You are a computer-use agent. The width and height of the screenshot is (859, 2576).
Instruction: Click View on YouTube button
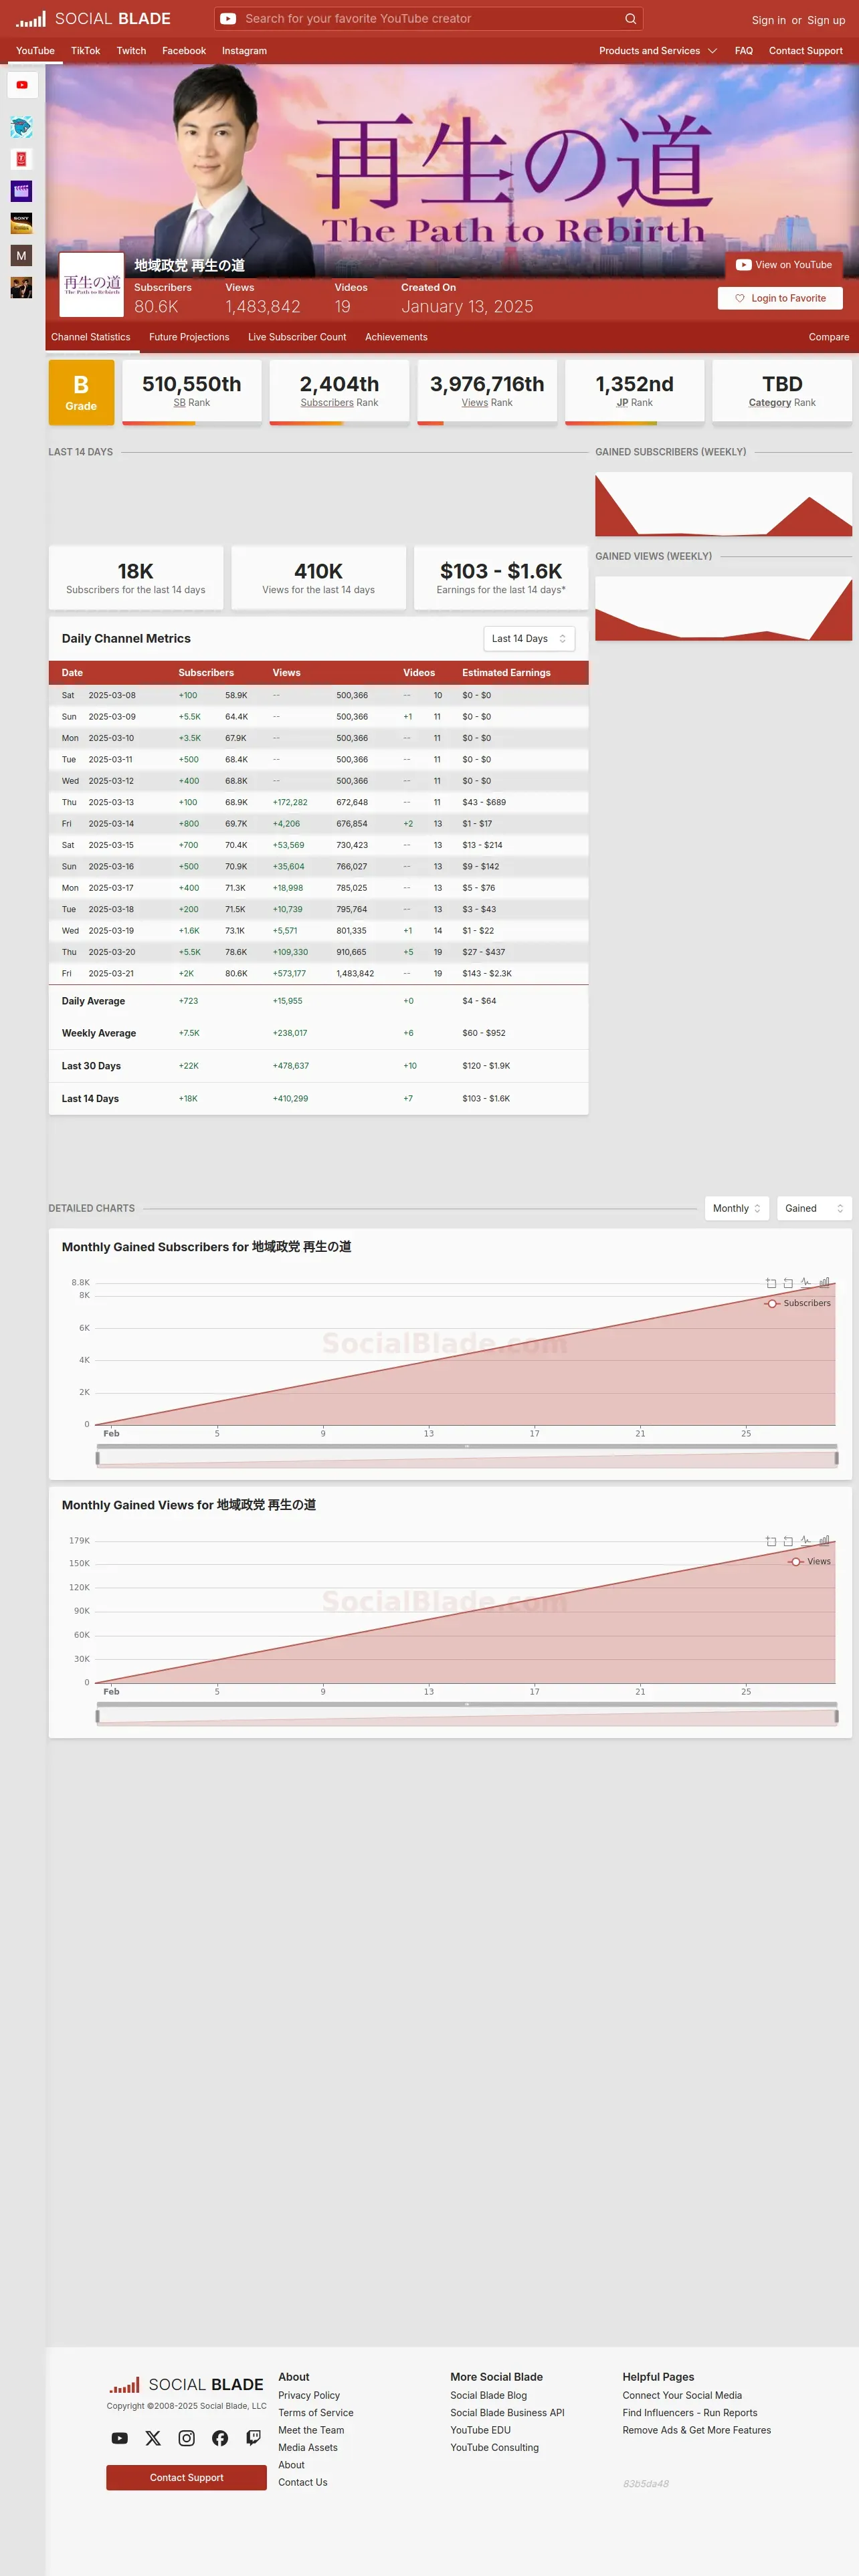point(784,265)
